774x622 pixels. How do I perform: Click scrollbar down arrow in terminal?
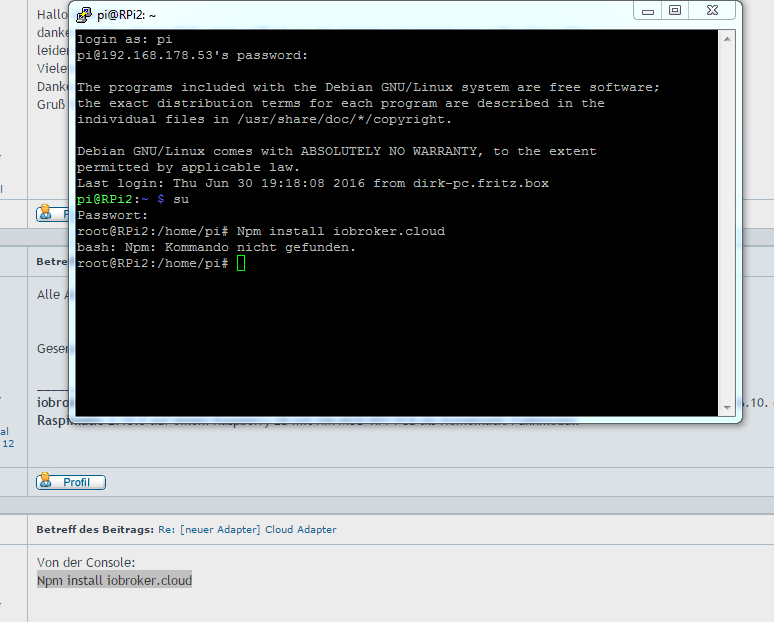[x=727, y=408]
